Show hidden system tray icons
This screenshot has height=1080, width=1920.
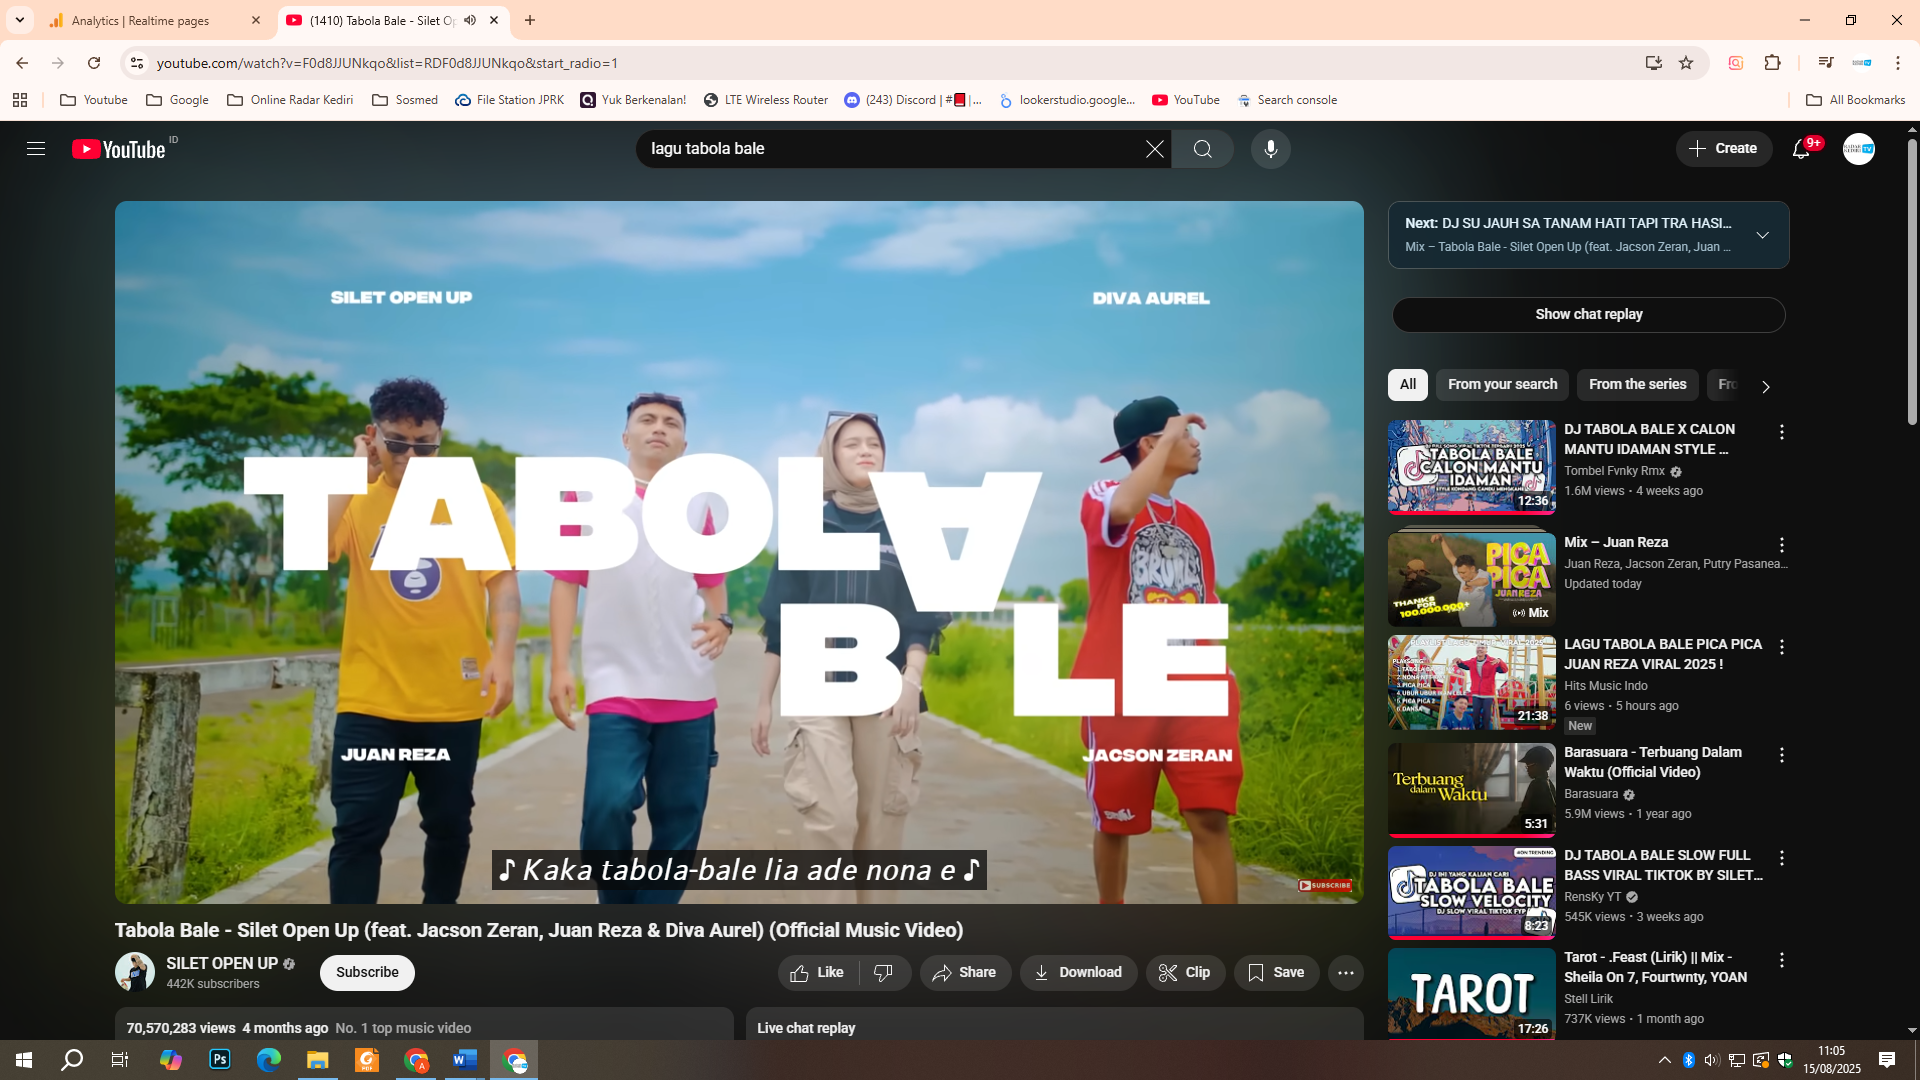click(1664, 1060)
